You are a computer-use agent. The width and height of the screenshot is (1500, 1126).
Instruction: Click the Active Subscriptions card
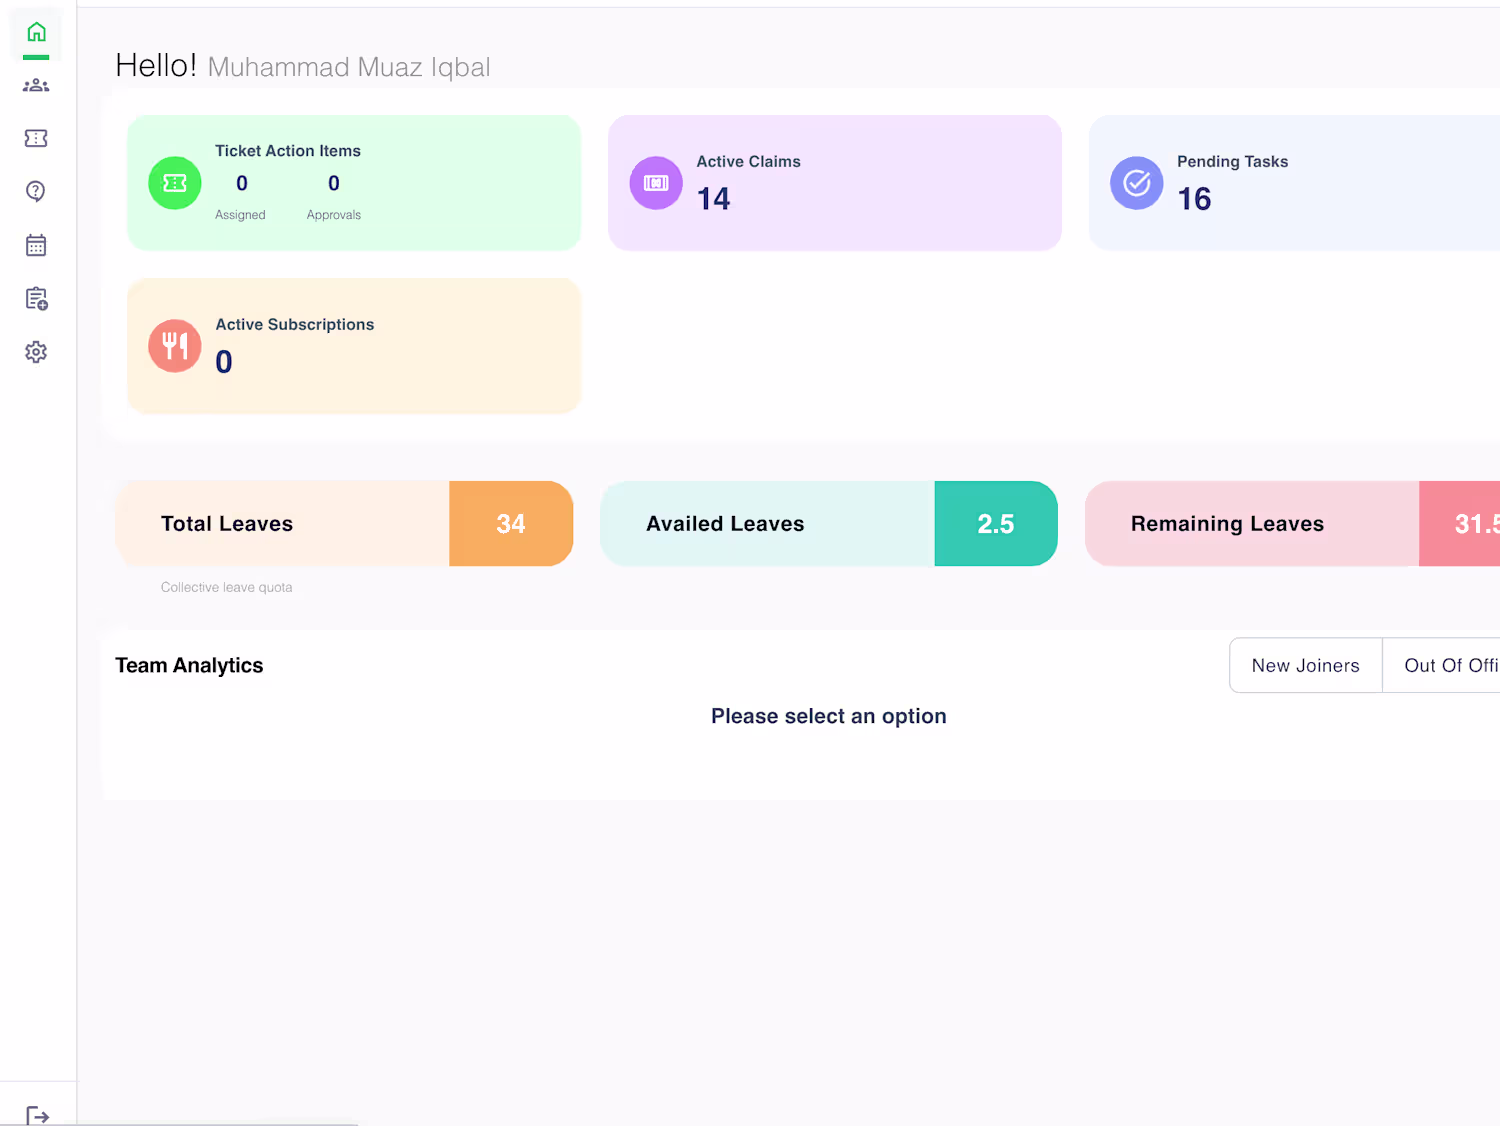tap(354, 346)
